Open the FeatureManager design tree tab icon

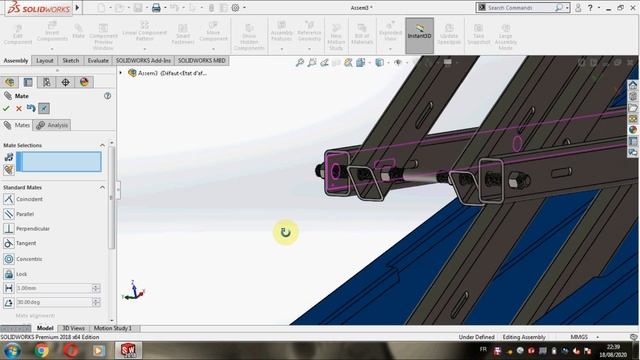pyautogui.click(x=9, y=82)
